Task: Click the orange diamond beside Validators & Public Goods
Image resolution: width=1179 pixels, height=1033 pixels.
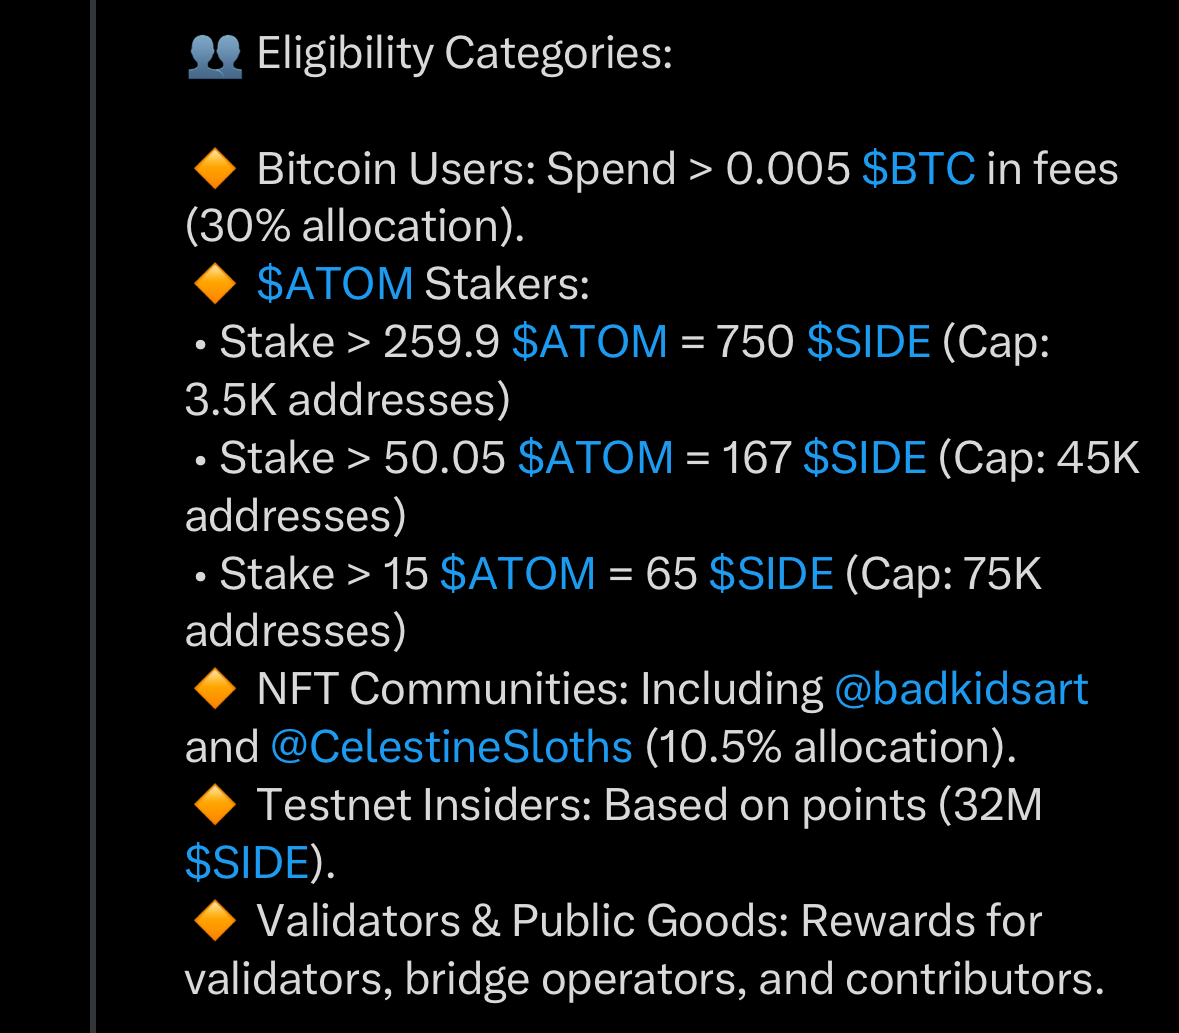Action: point(214,921)
